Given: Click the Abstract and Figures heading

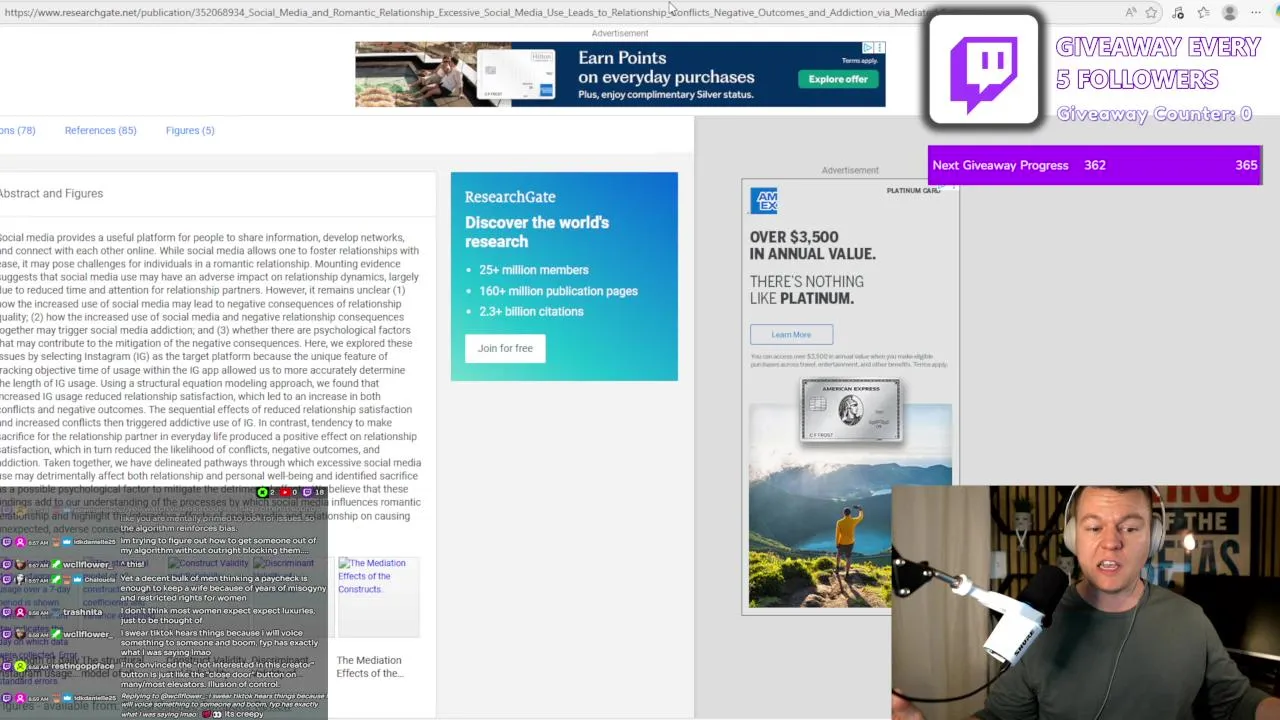Looking at the screenshot, I should 51,193.
